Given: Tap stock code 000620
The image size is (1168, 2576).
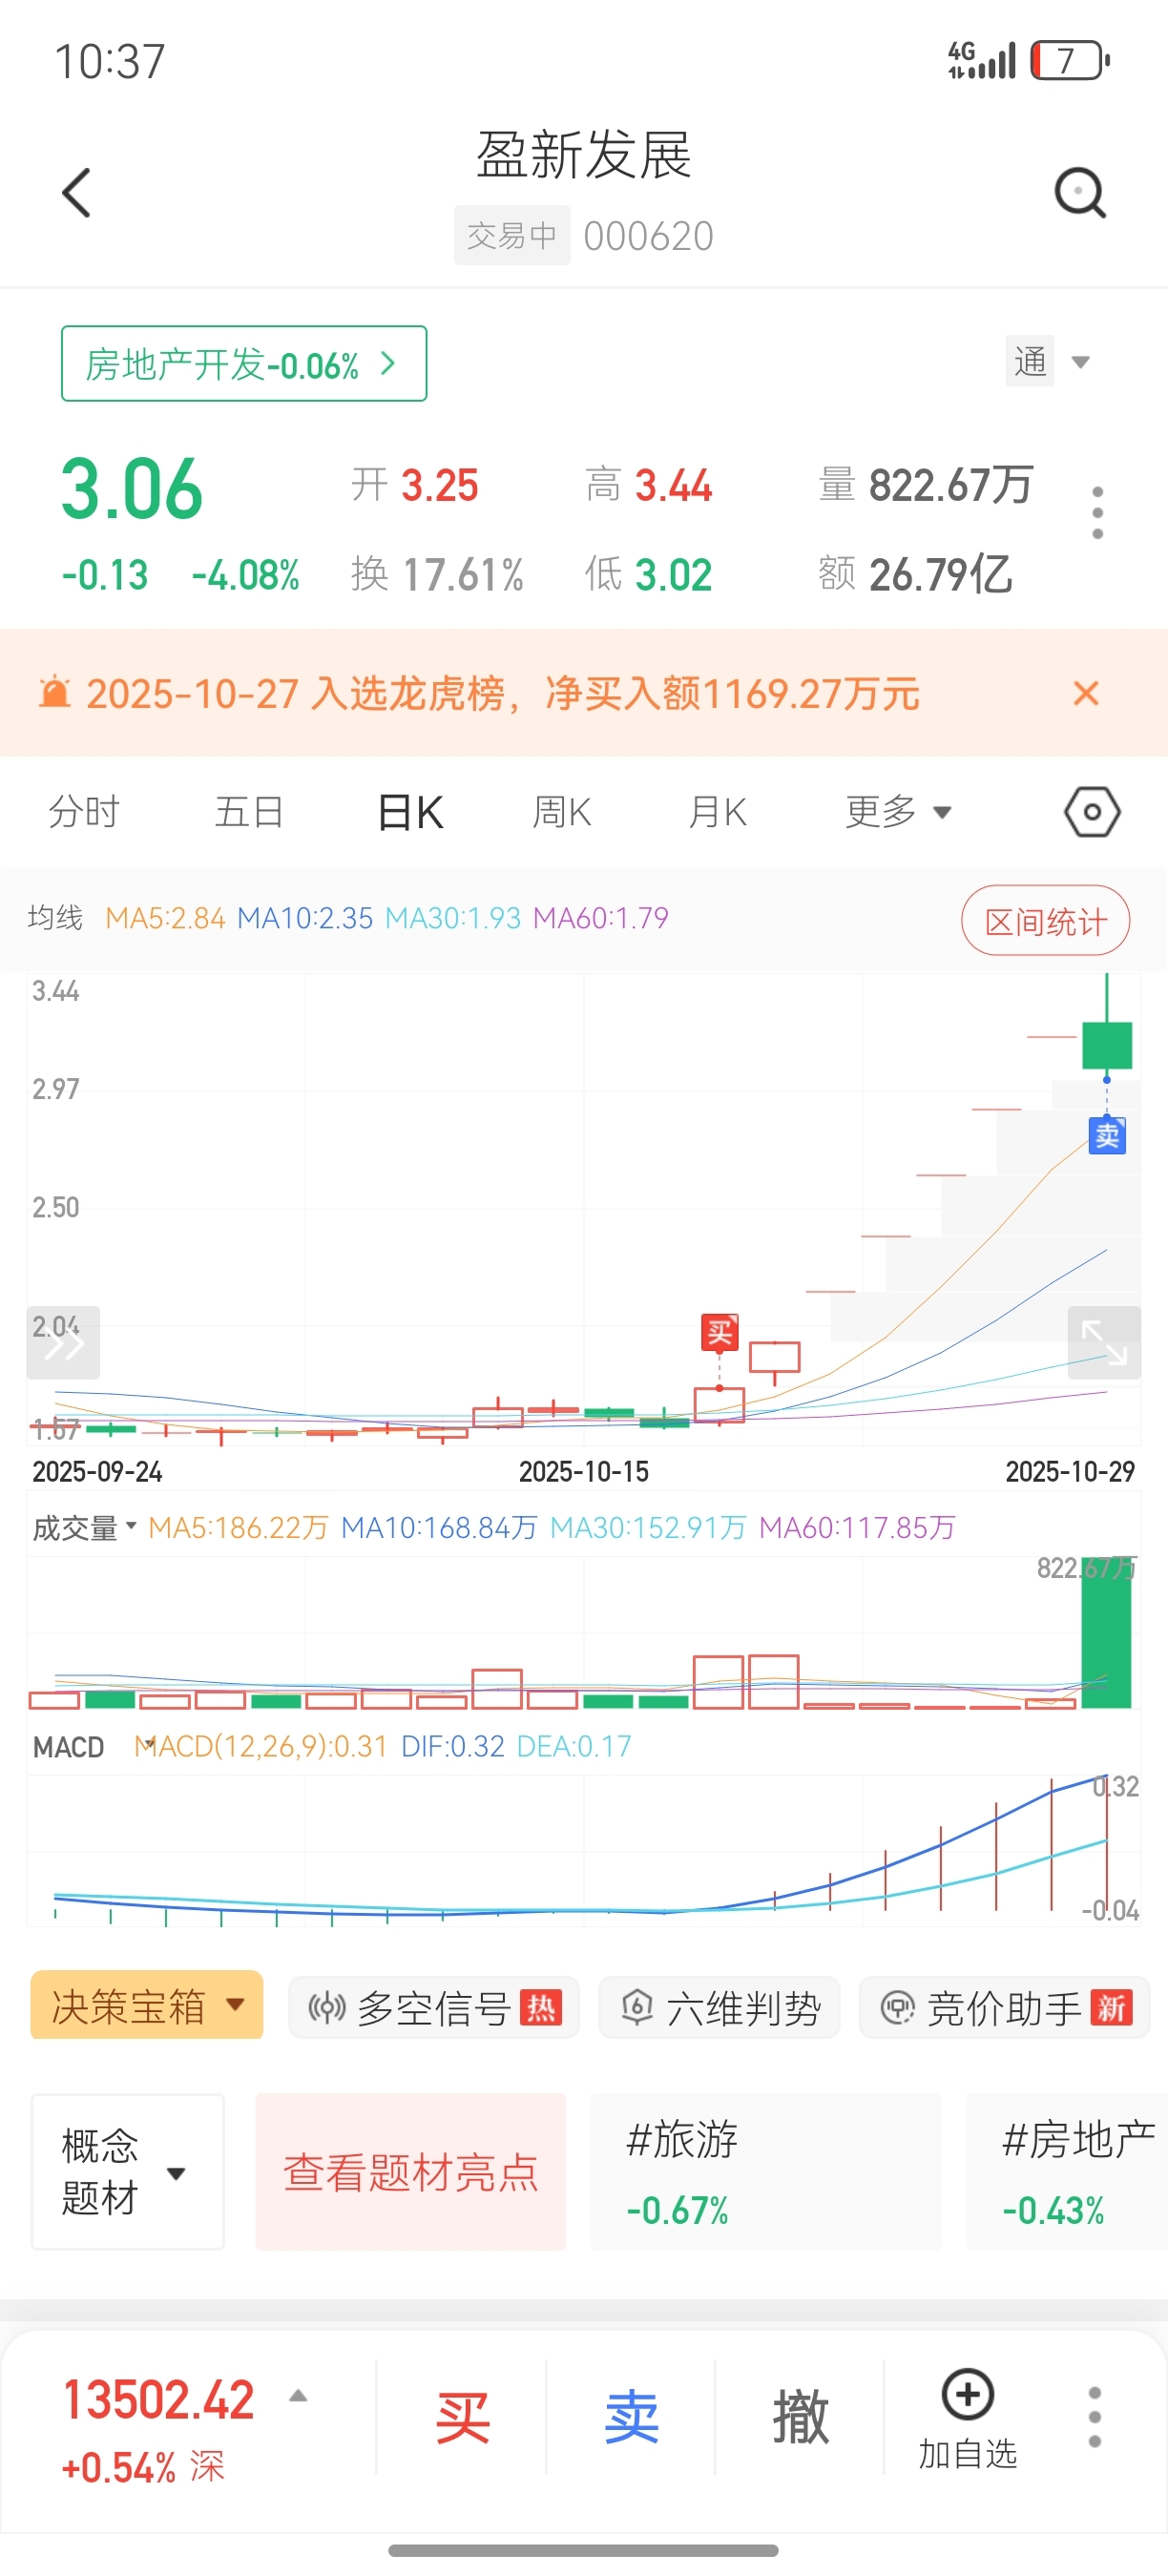Looking at the screenshot, I should (x=648, y=236).
